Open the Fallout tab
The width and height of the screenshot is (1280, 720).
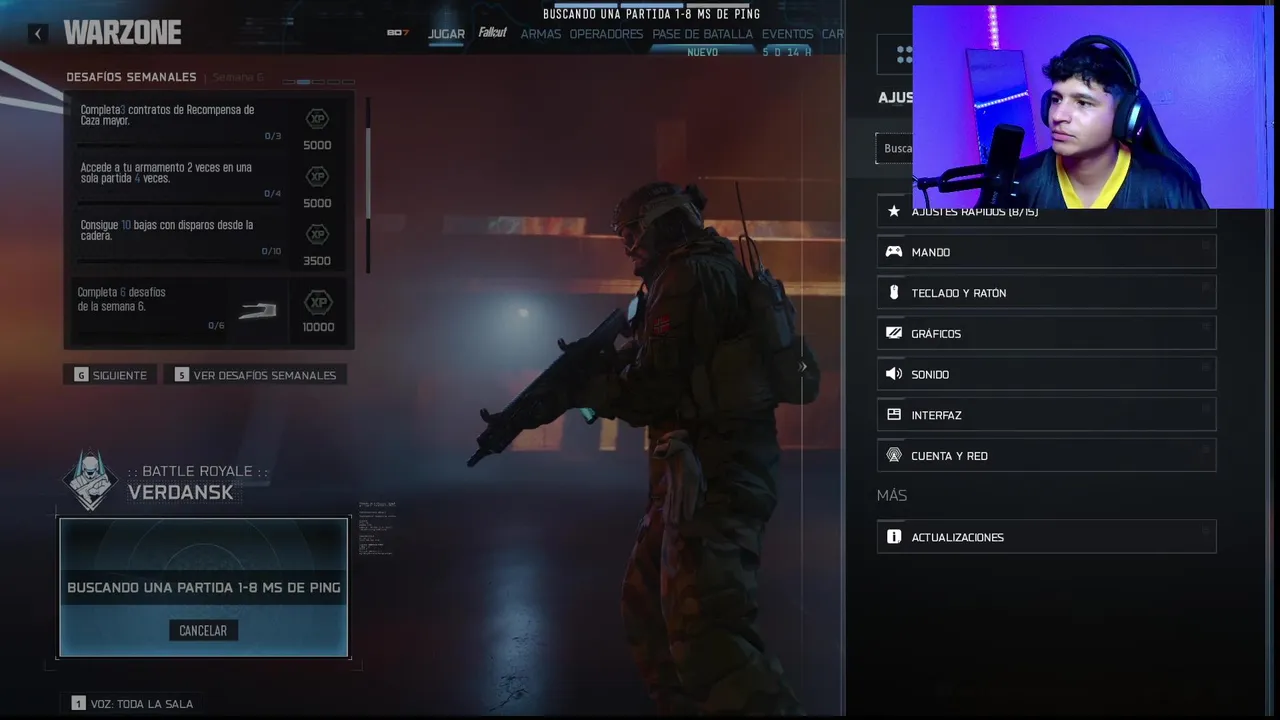(x=492, y=33)
